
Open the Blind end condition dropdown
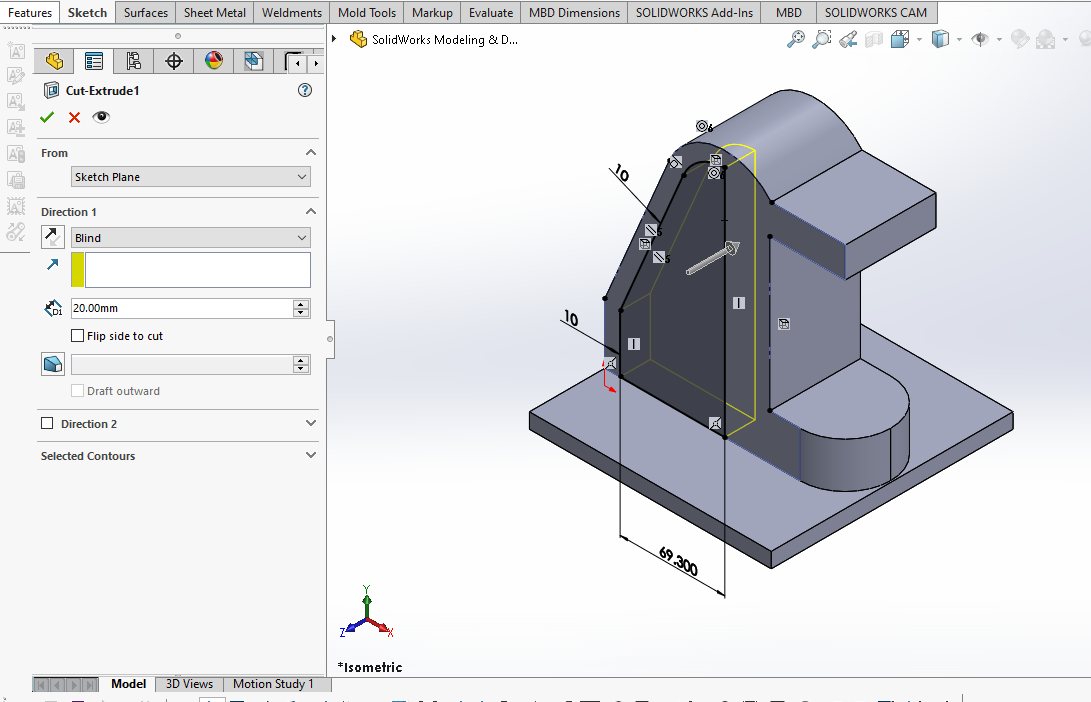tap(191, 238)
